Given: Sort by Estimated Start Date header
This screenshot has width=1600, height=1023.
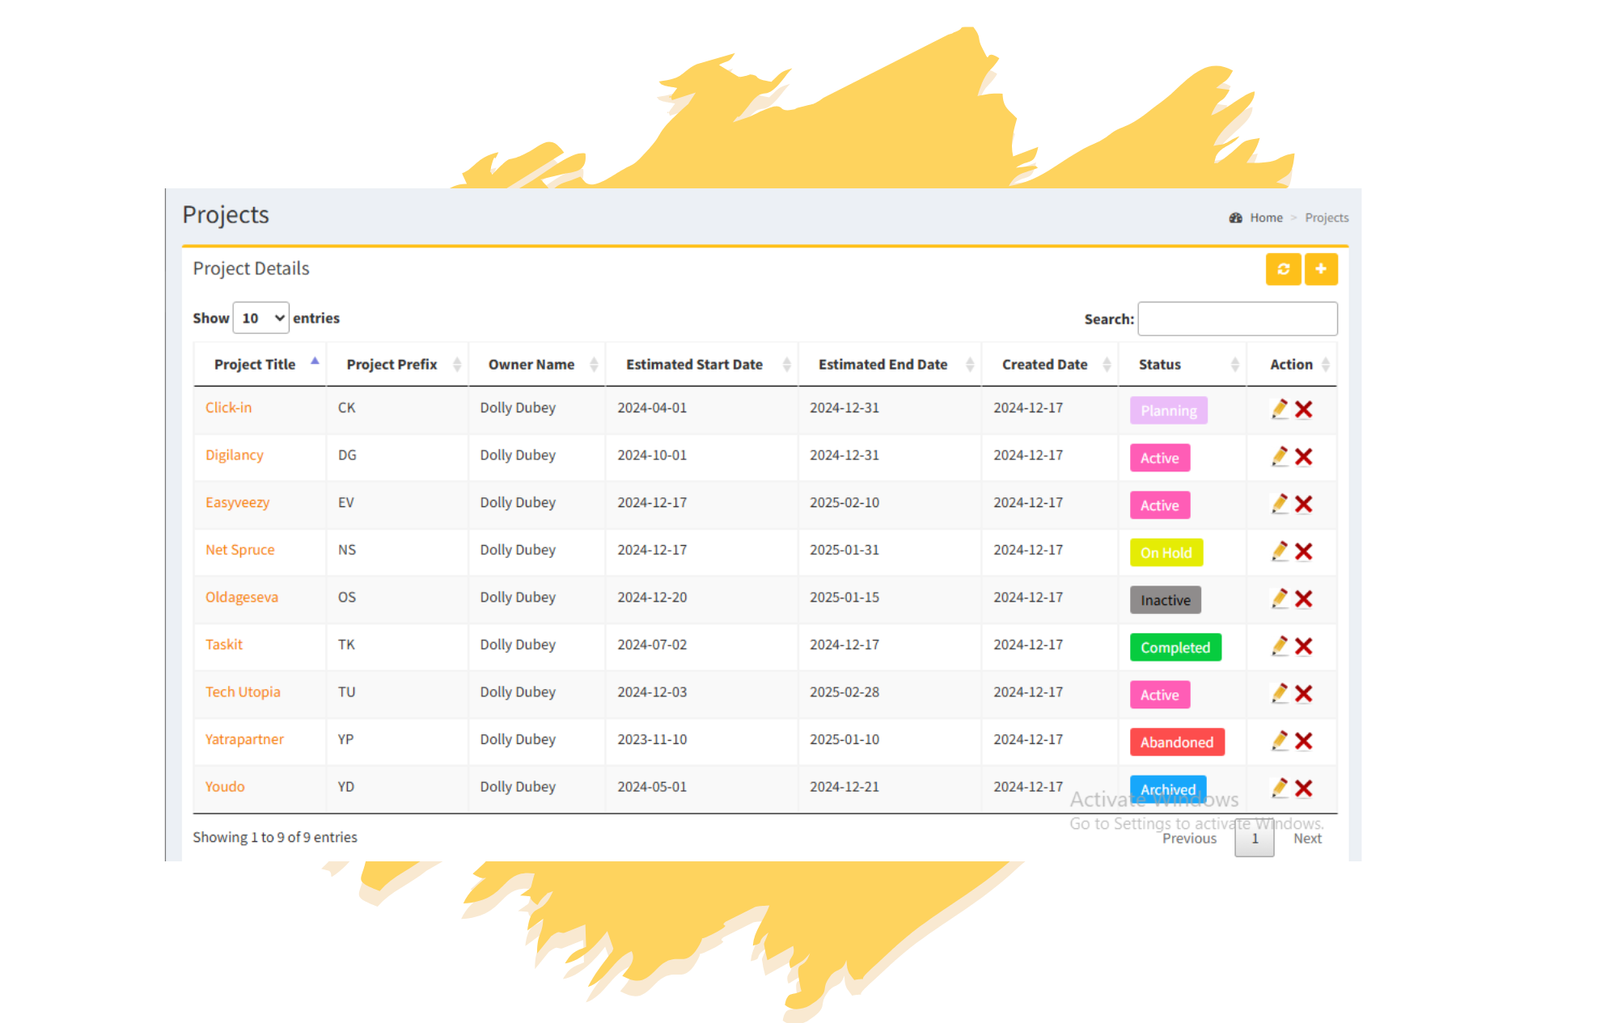Looking at the screenshot, I should (694, 365).
